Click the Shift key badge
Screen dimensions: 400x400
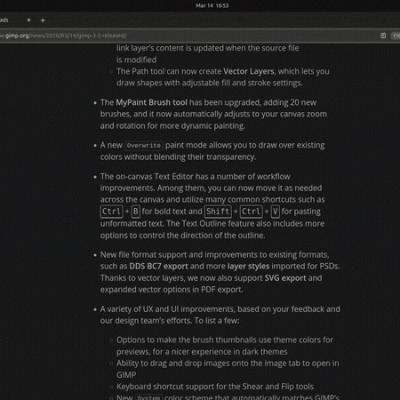tap(218, 212)
